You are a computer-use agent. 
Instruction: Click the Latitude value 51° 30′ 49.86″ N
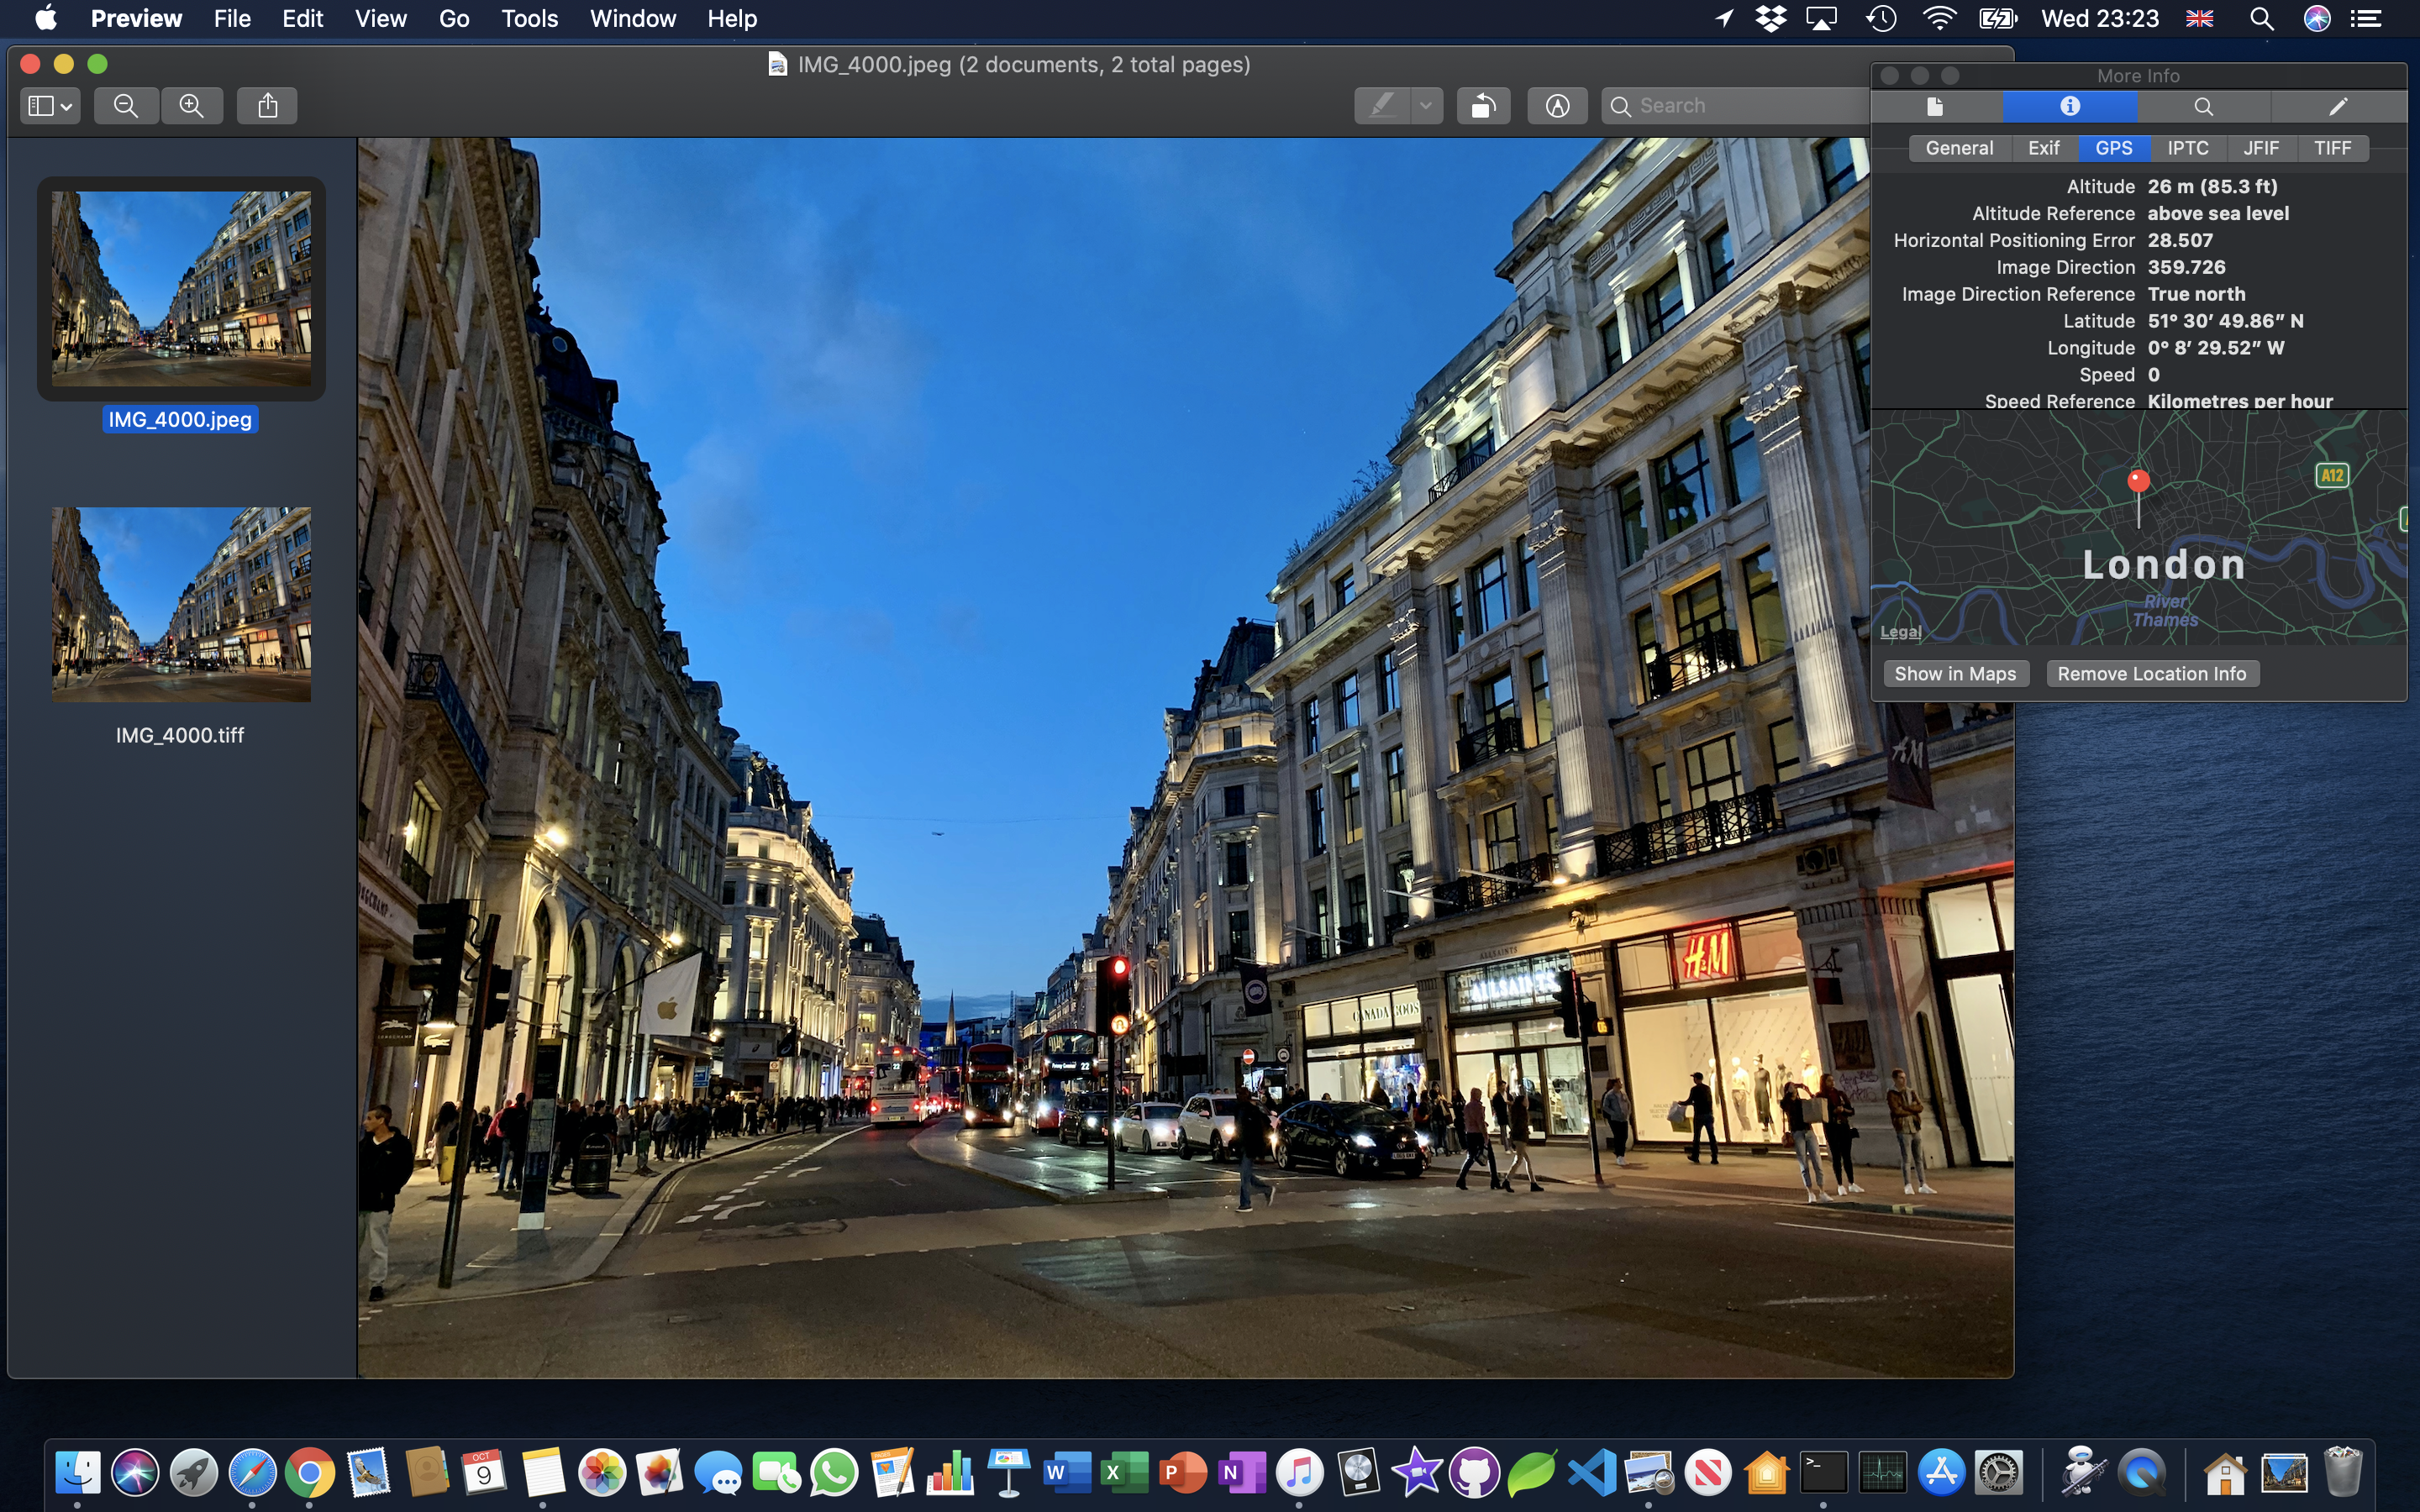pos(2225,321)
